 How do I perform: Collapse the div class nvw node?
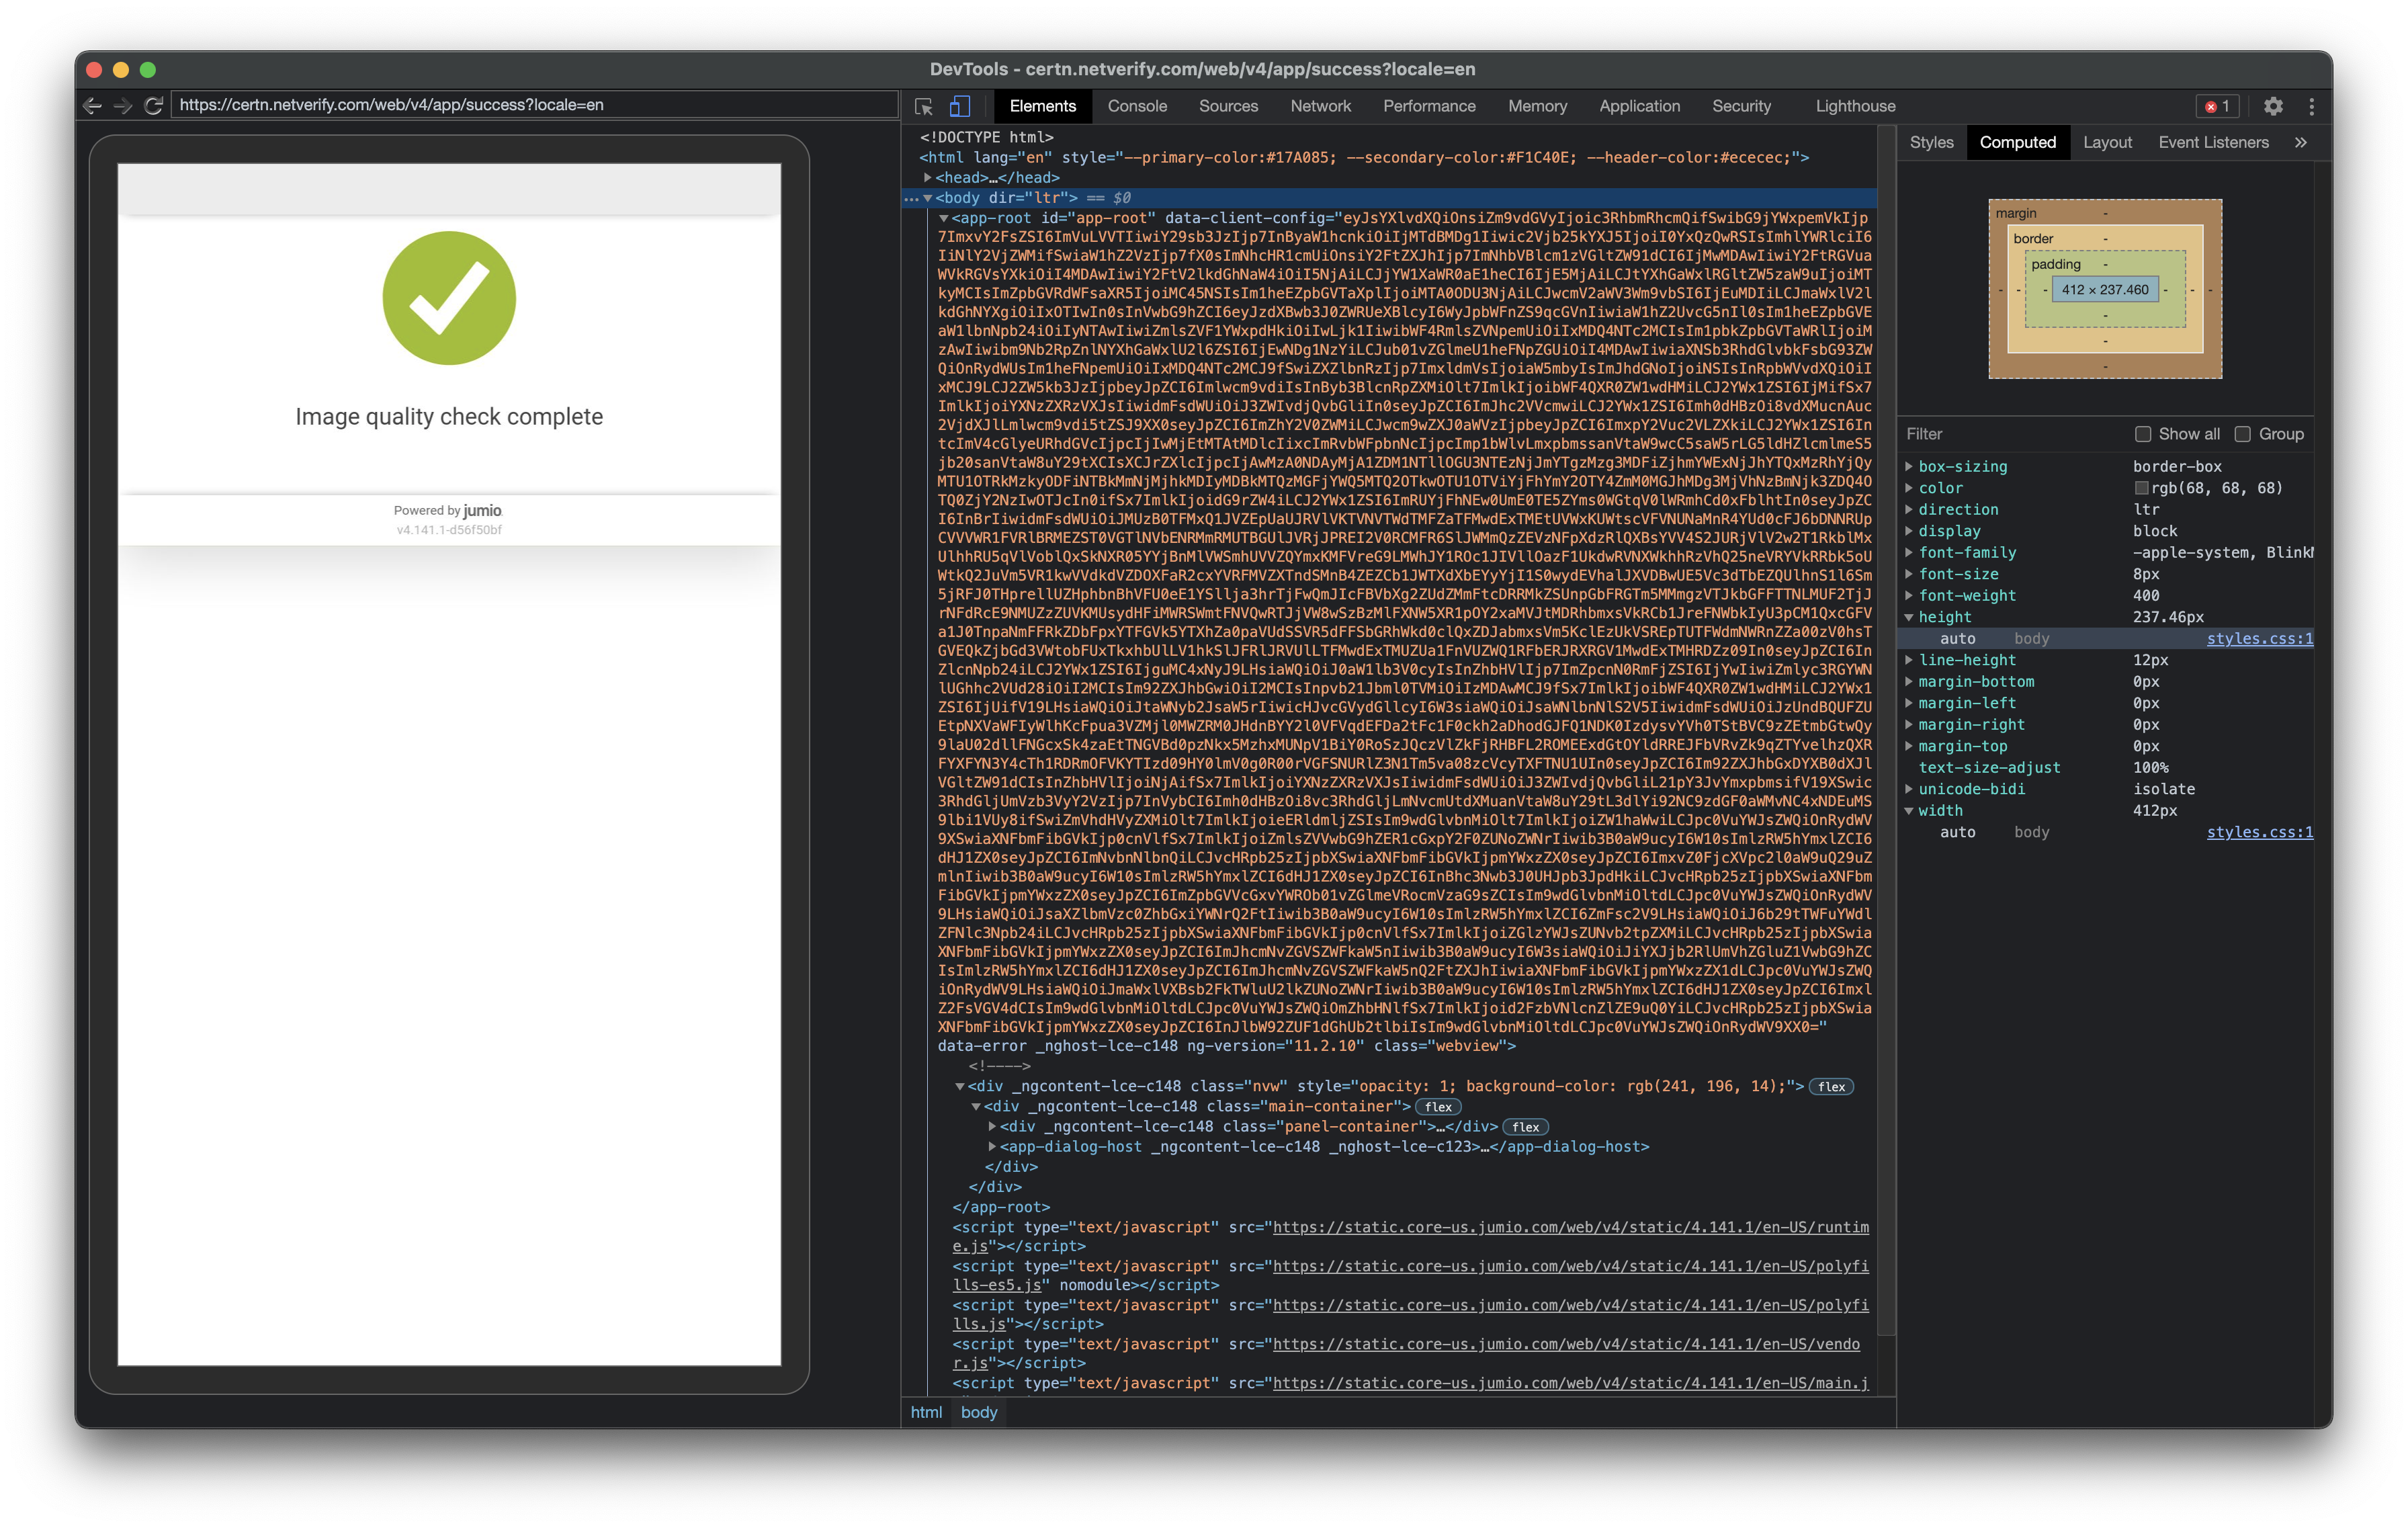(x=959, y=1086)
